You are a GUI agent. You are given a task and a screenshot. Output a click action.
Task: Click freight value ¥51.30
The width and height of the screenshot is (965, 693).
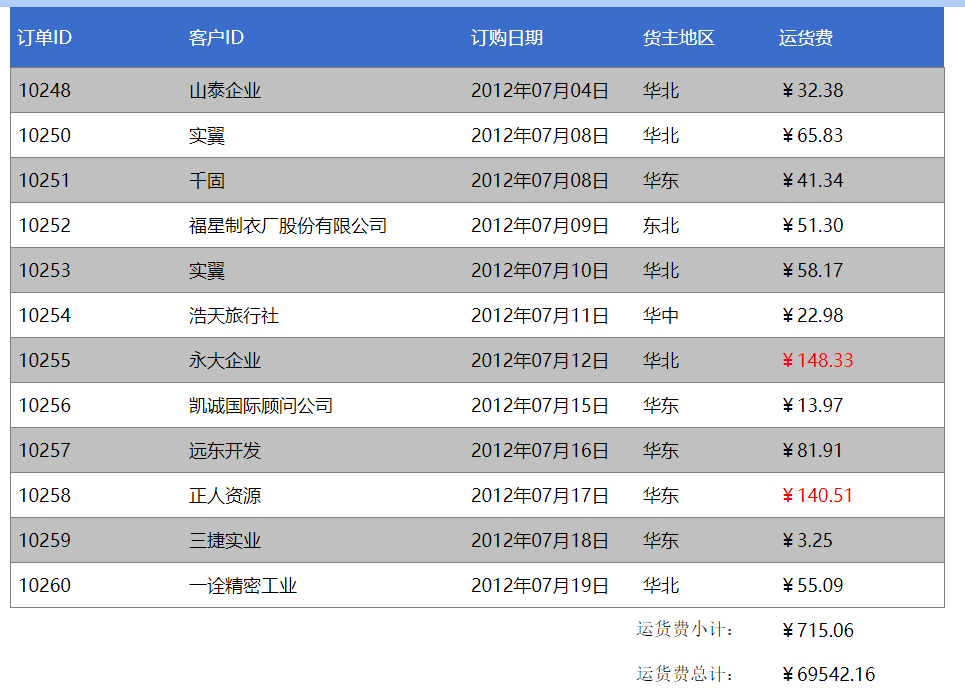(812, 225)
